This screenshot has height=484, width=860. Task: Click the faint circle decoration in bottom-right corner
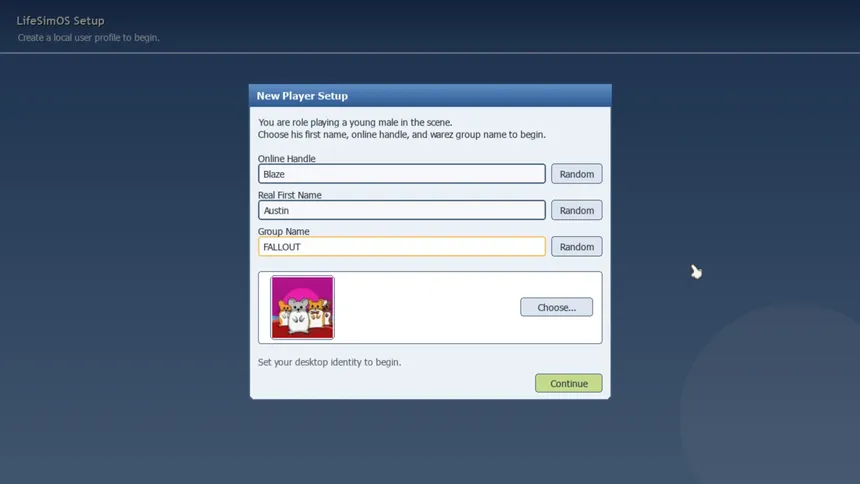point(780,400)
